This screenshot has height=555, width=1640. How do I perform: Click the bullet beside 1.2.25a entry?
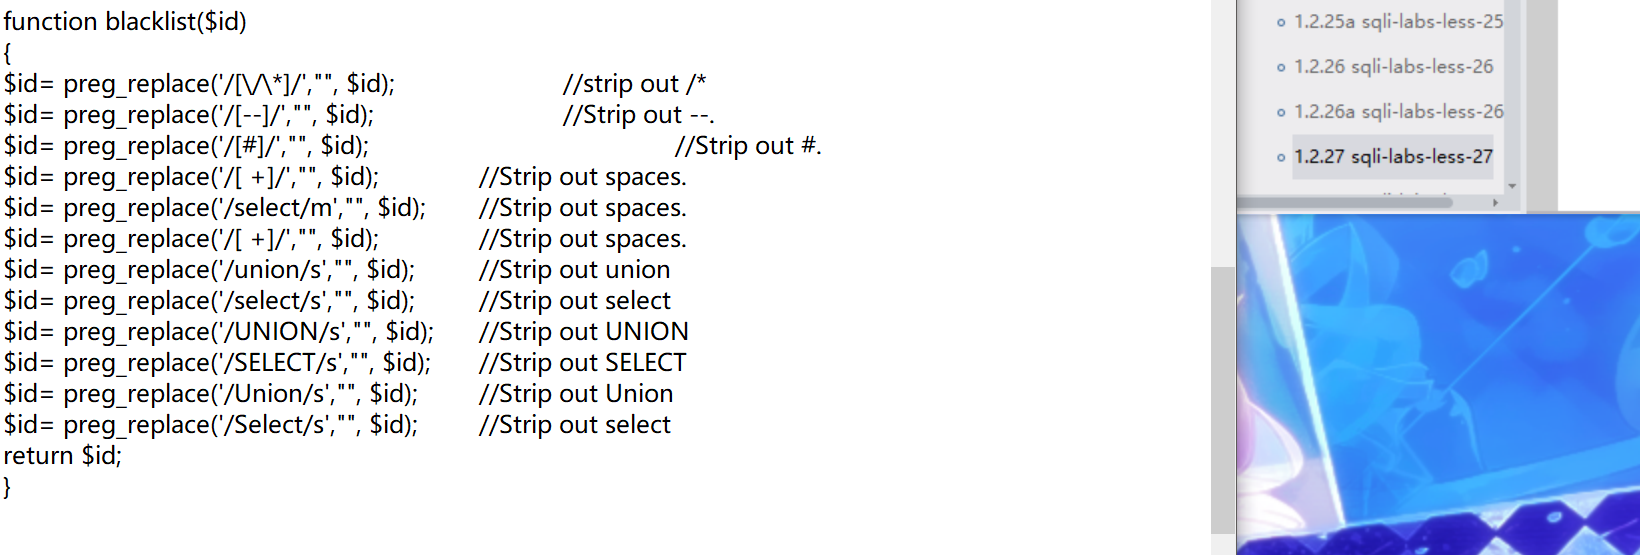[1281, 22]
